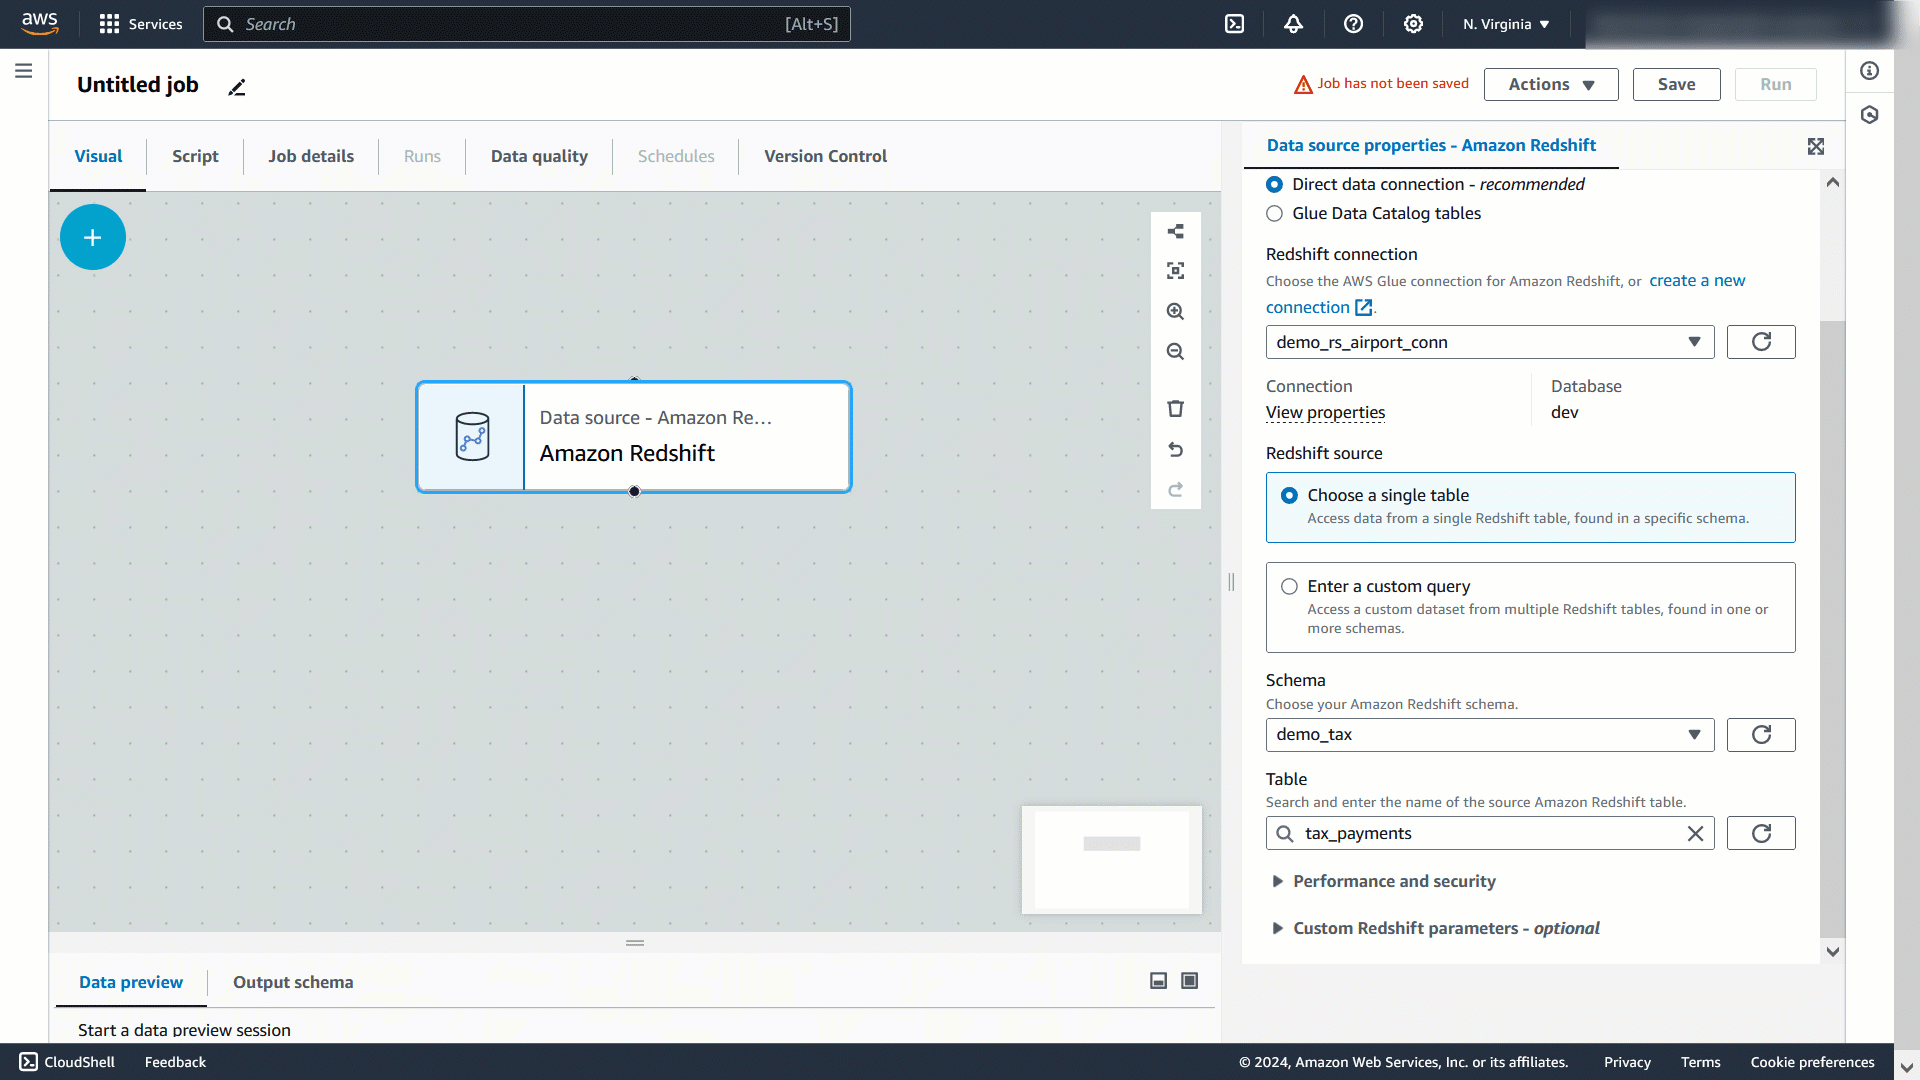Select Direct data connection radio button
1920x1080 pixels.
click(1274, 184)
